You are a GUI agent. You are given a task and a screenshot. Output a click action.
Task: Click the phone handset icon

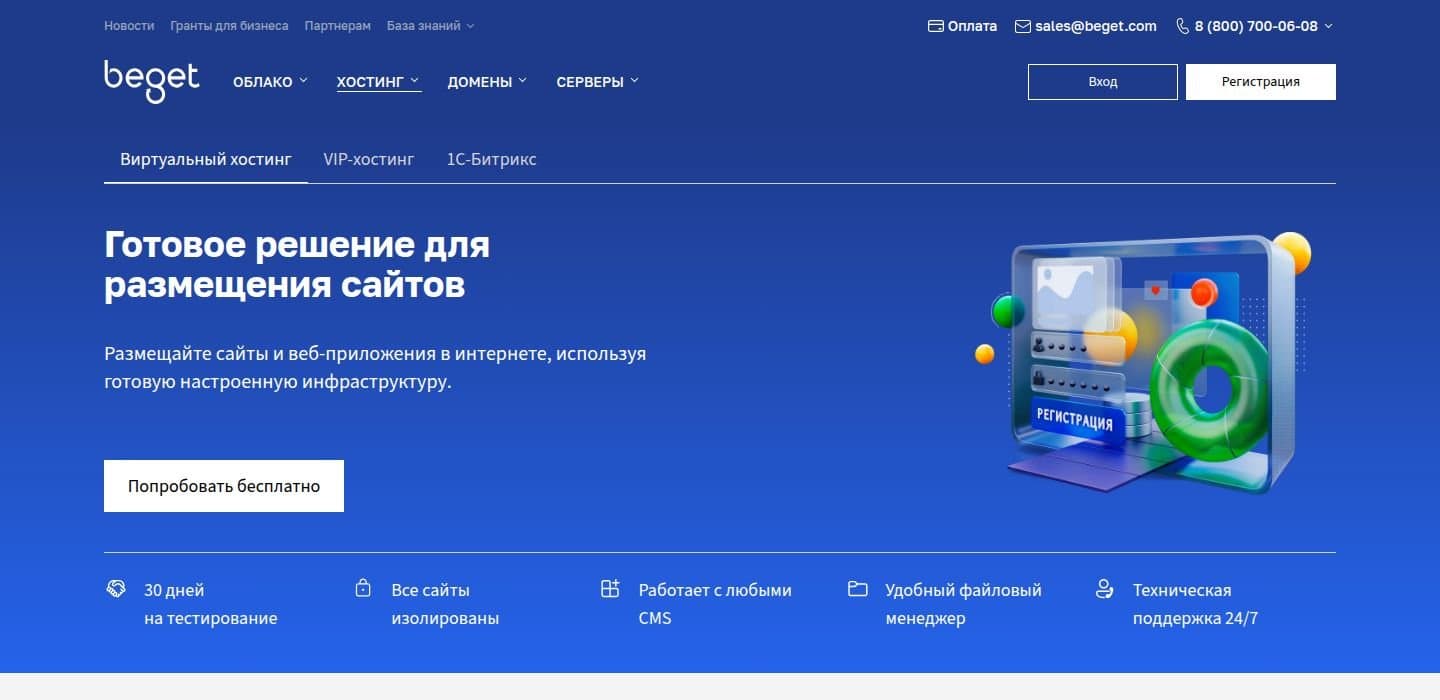pos(1183,27)
